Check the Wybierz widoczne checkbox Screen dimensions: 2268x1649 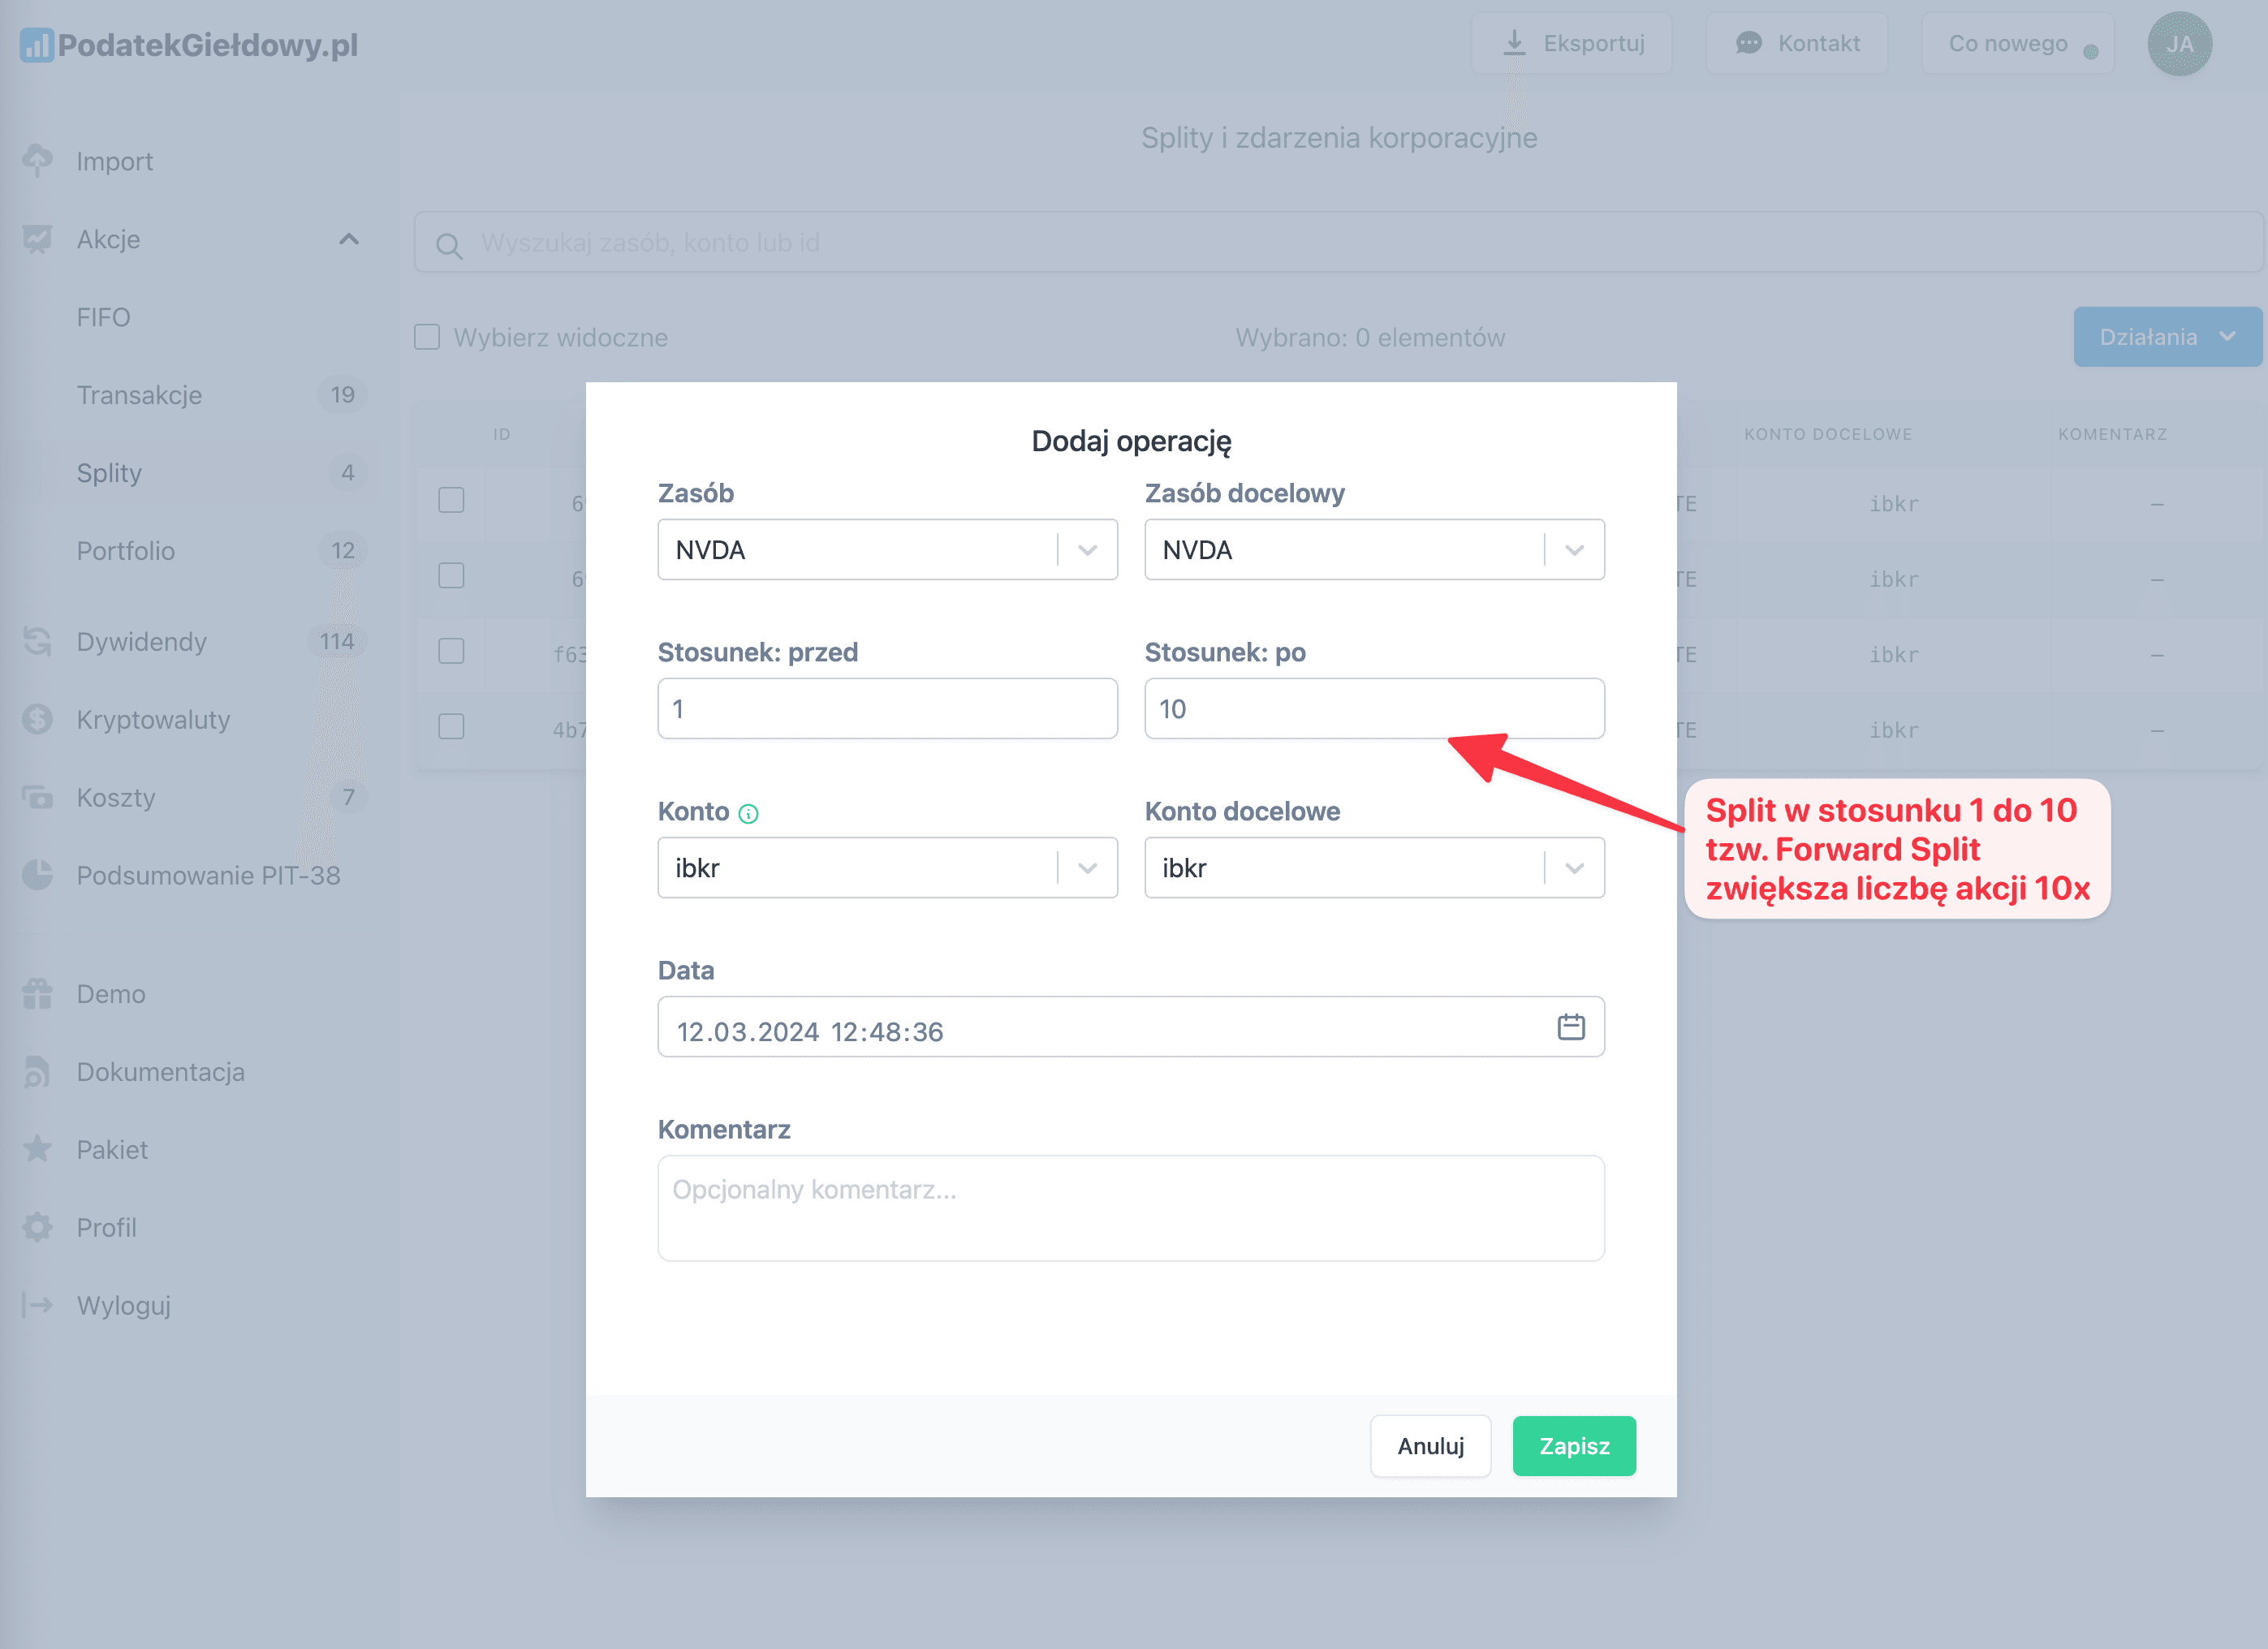coord(427,337)
